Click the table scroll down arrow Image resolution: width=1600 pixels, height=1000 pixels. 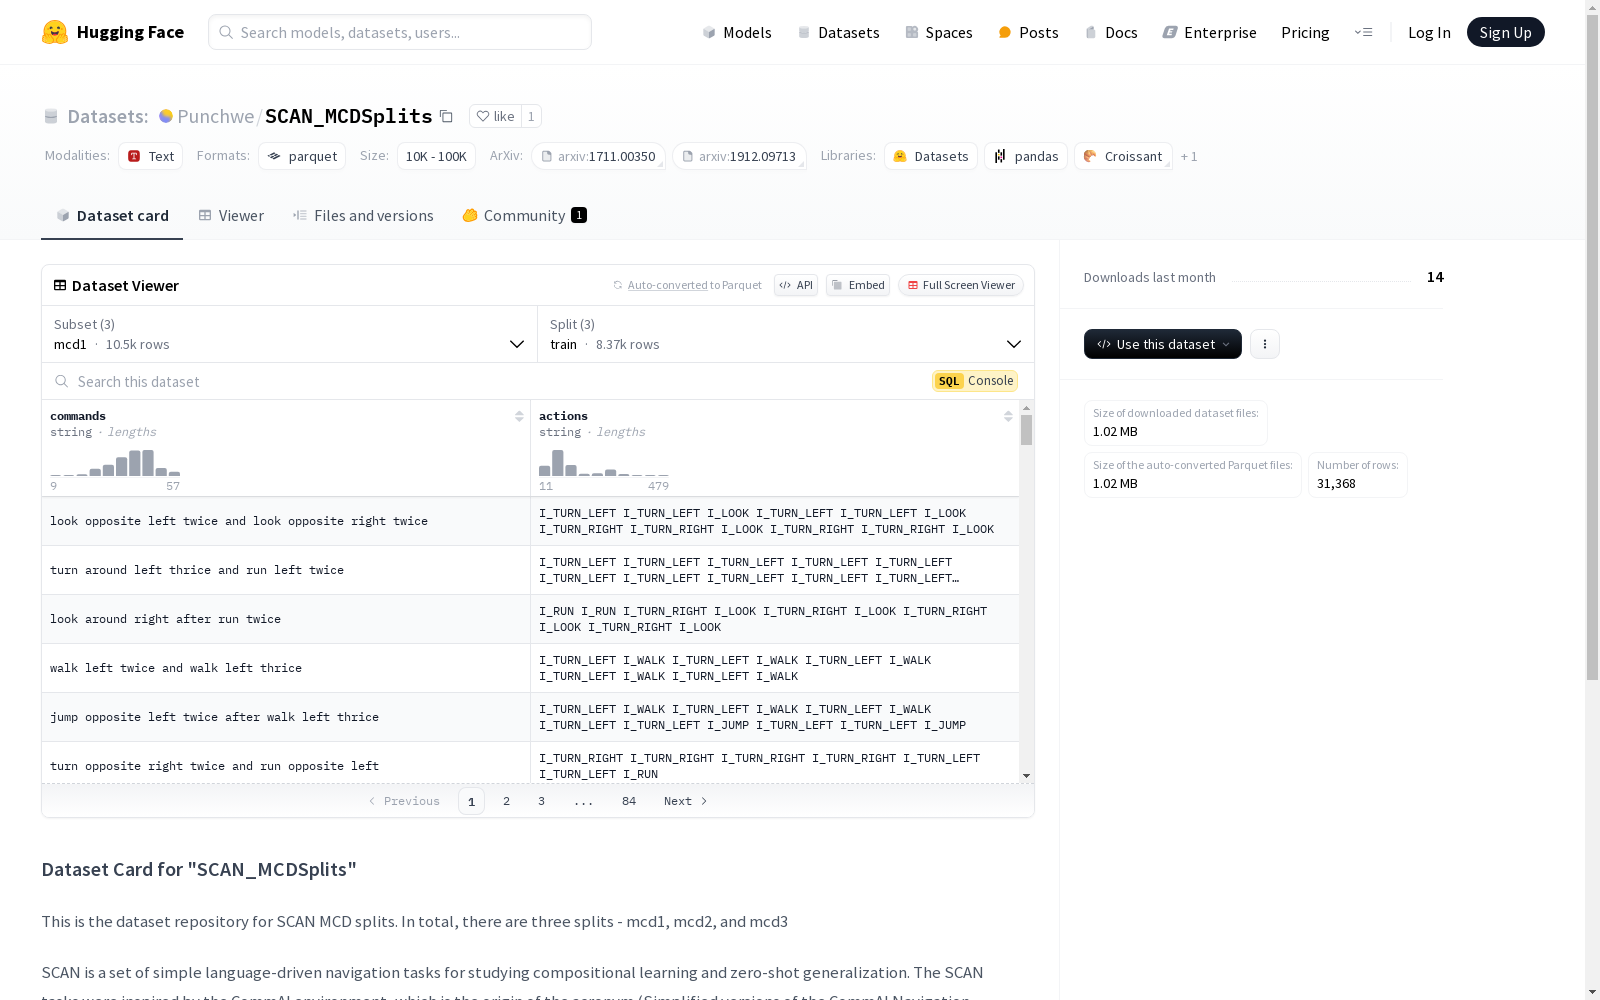tap(1026, 776)
